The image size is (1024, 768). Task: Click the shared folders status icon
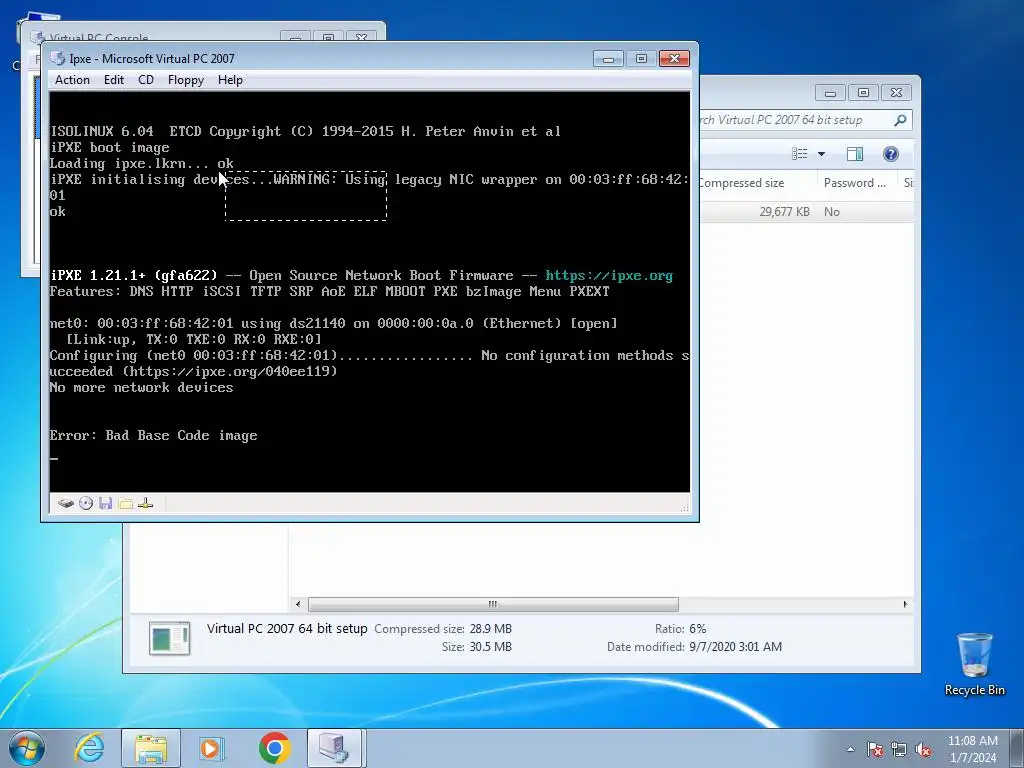[125, 504]
